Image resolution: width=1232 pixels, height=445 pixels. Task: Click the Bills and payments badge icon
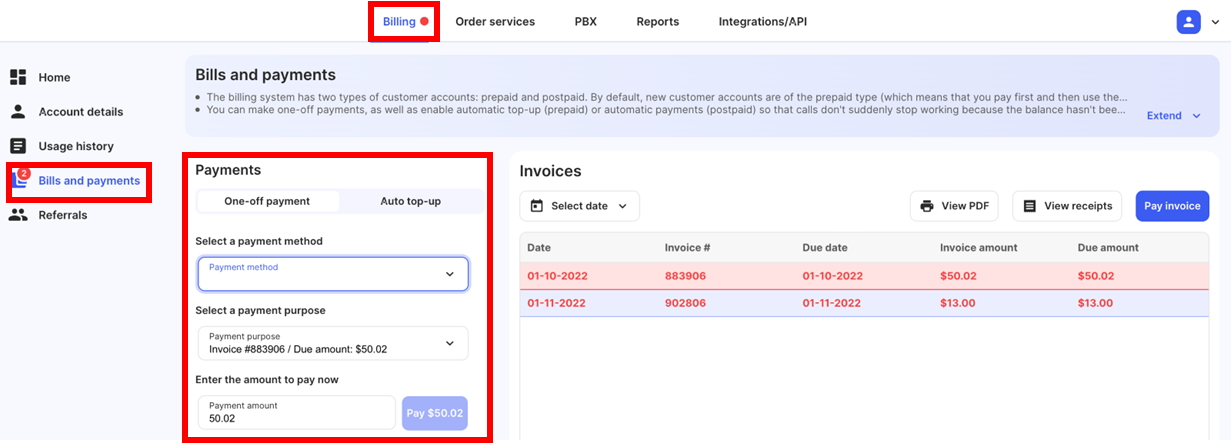(x=20, y=180)
